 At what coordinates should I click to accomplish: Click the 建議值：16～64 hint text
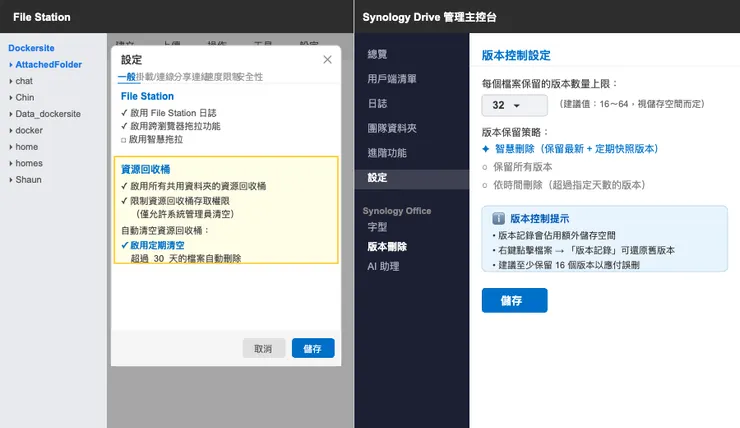pyautogui.click(x=631, y=104)
